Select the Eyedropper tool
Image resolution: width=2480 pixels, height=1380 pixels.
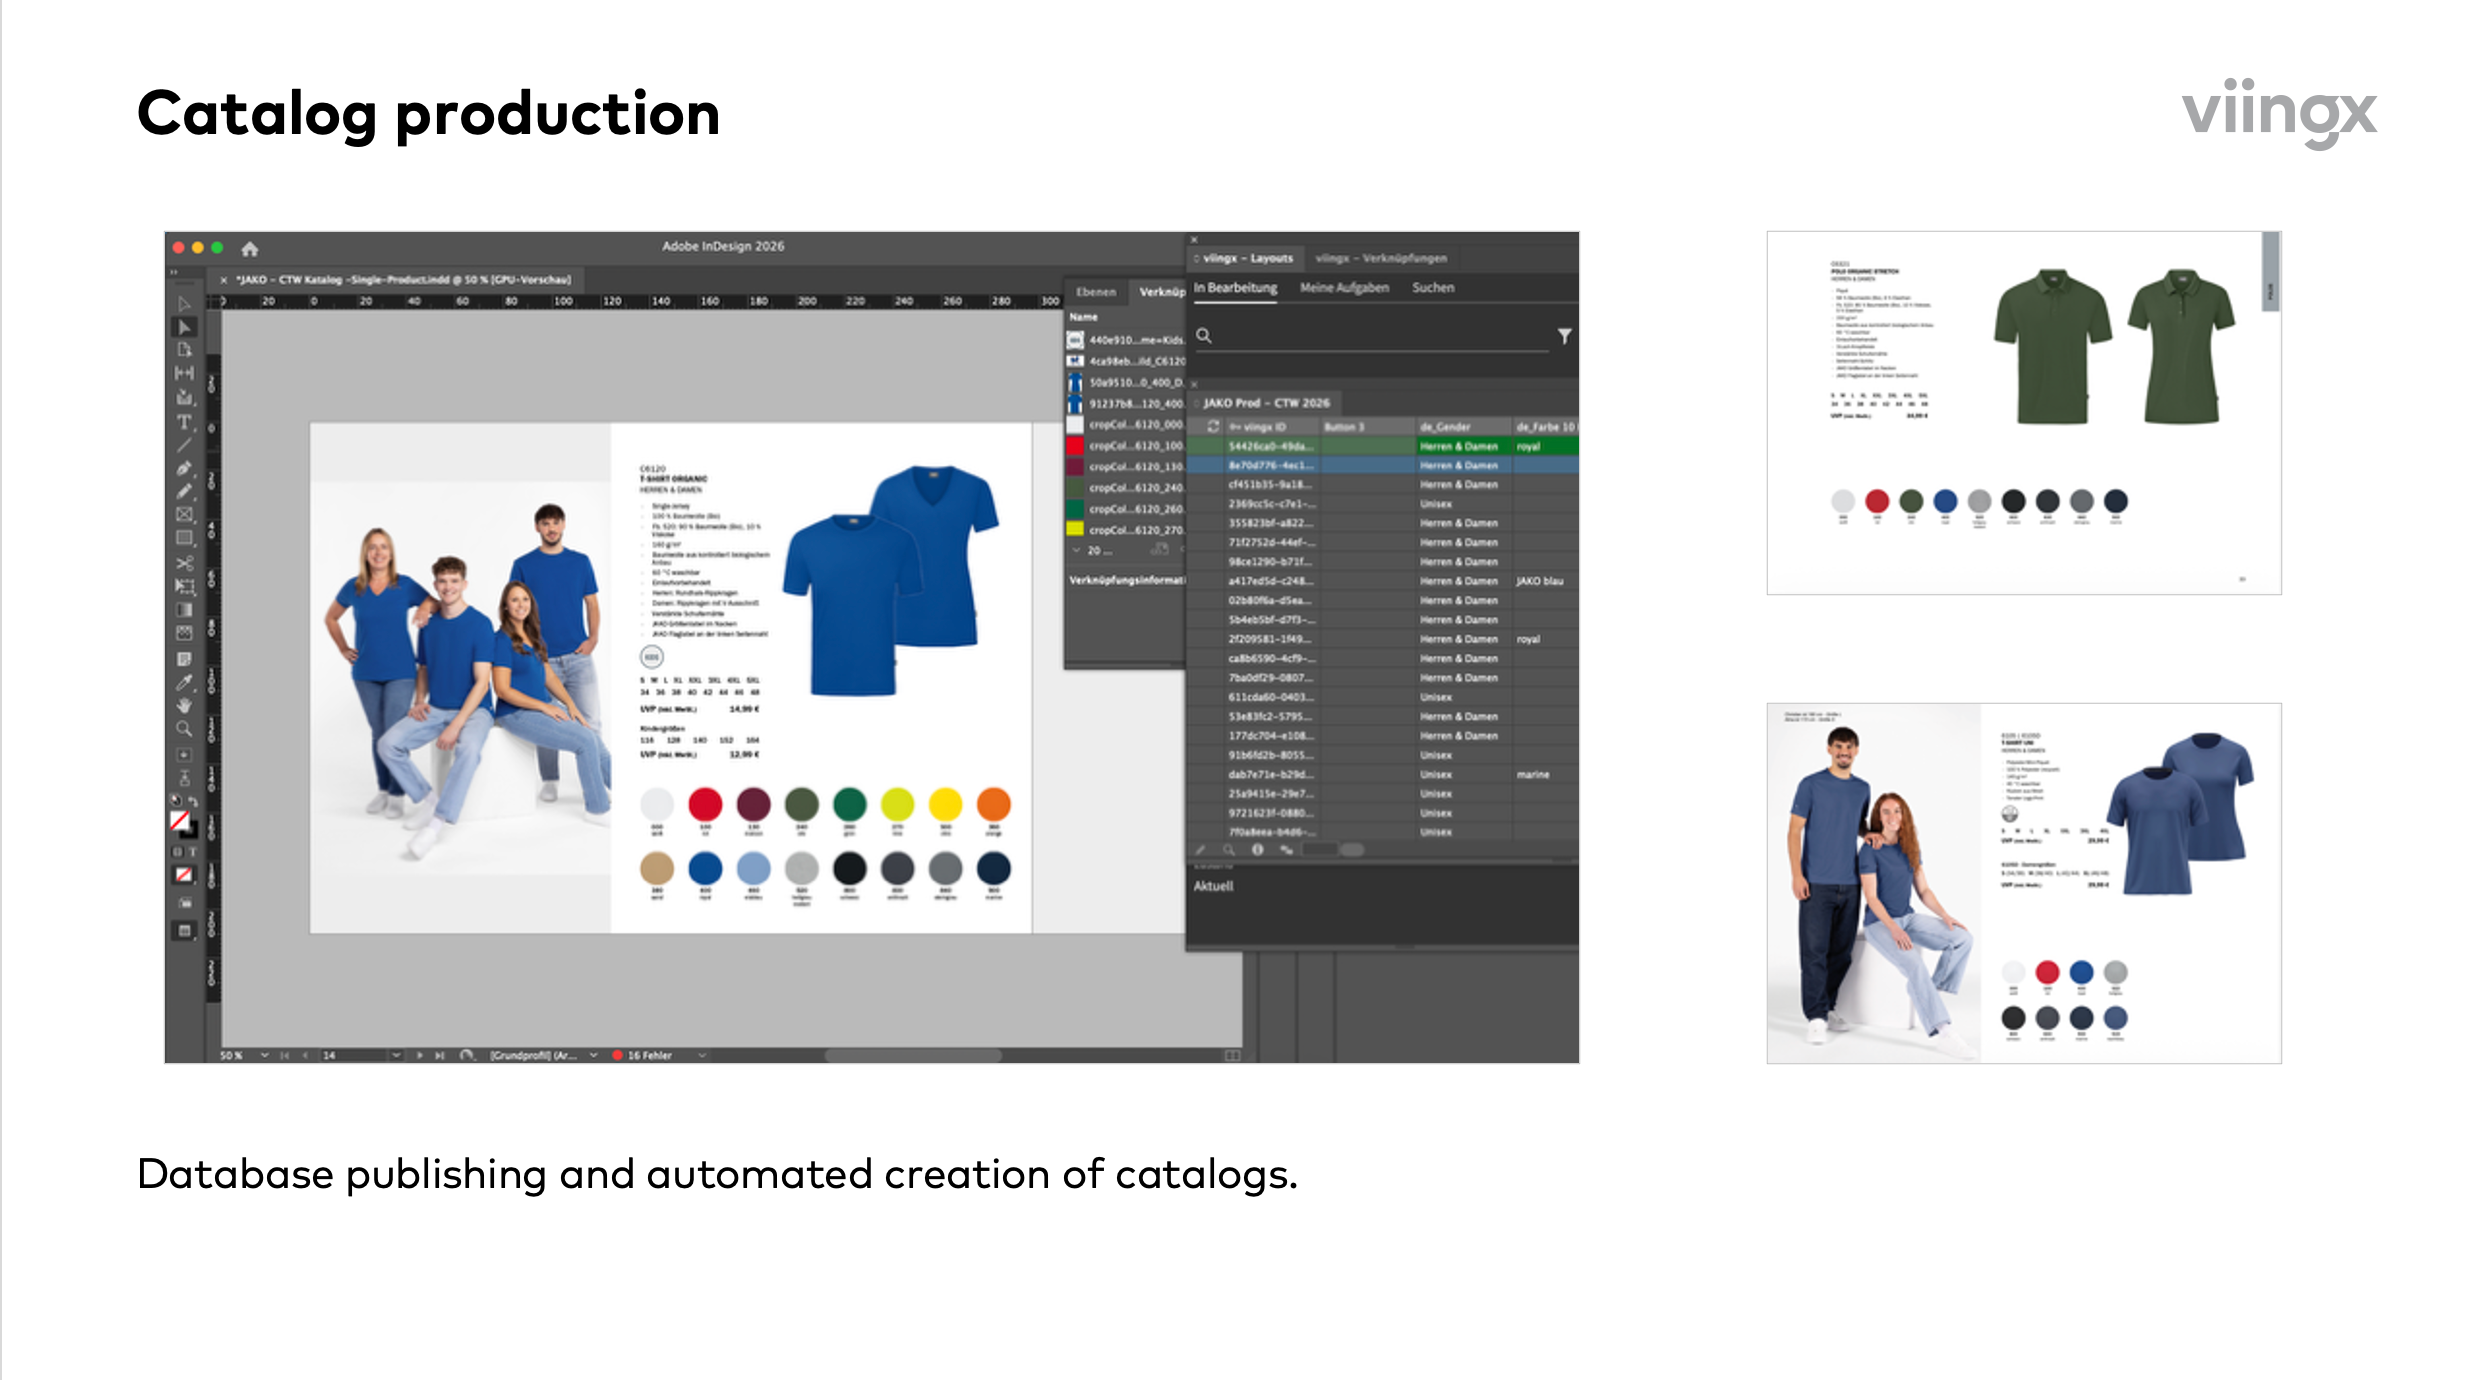[184, 682]
